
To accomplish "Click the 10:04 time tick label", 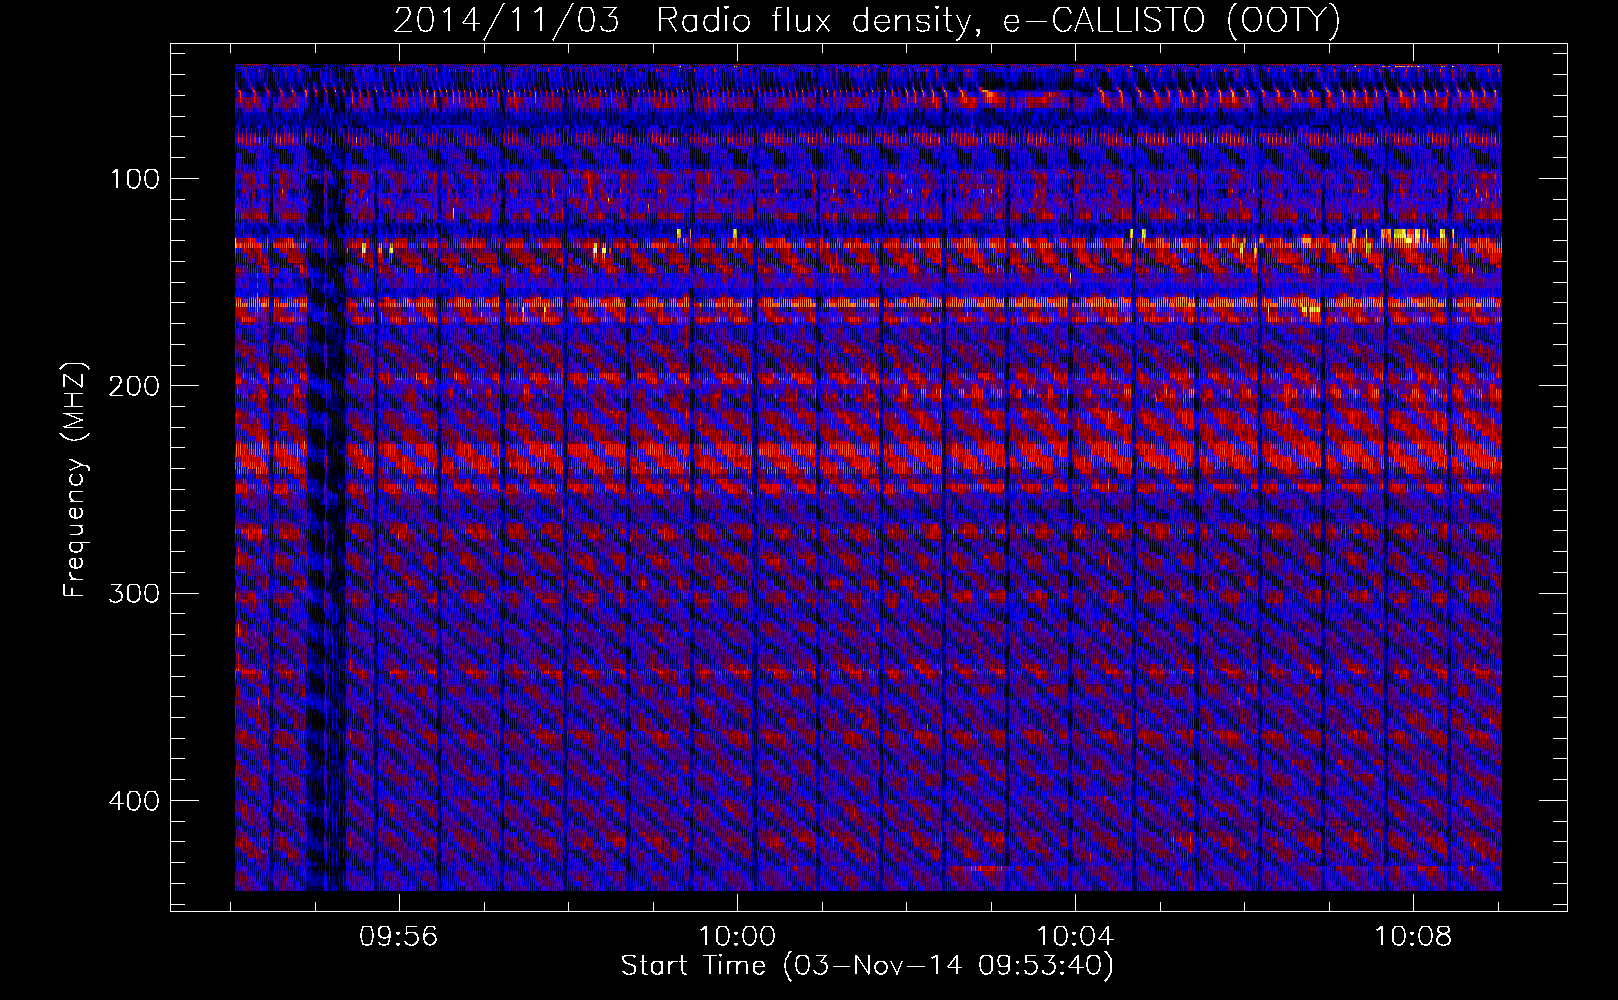I will 1075,937.
